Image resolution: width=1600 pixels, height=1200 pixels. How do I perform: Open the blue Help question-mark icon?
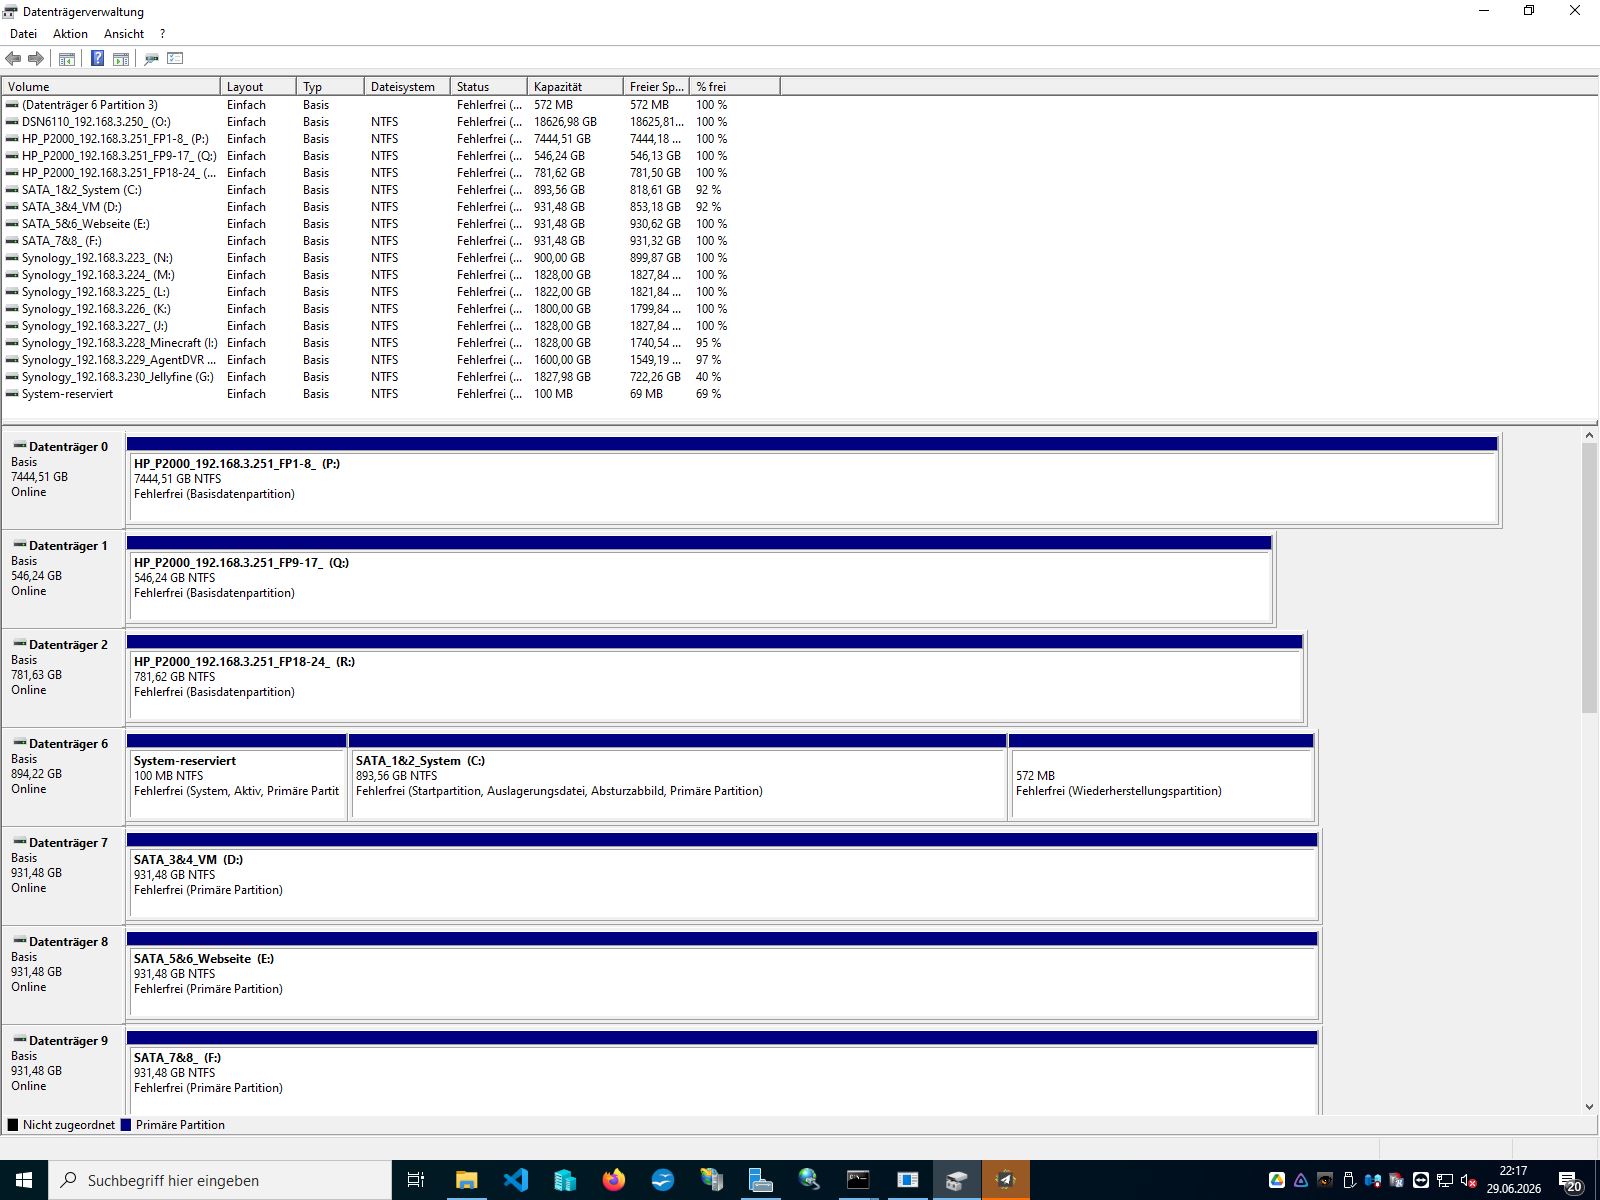(97, 59)
